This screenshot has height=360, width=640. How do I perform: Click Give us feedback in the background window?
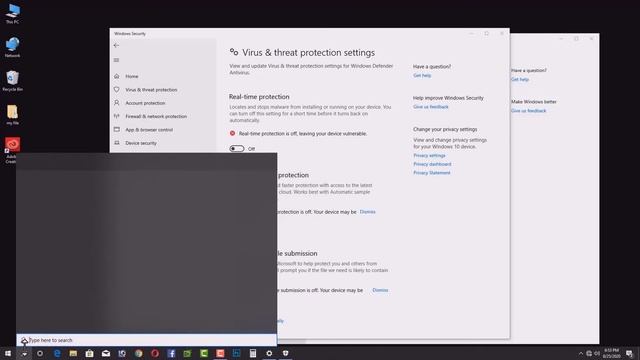point(529,111)
